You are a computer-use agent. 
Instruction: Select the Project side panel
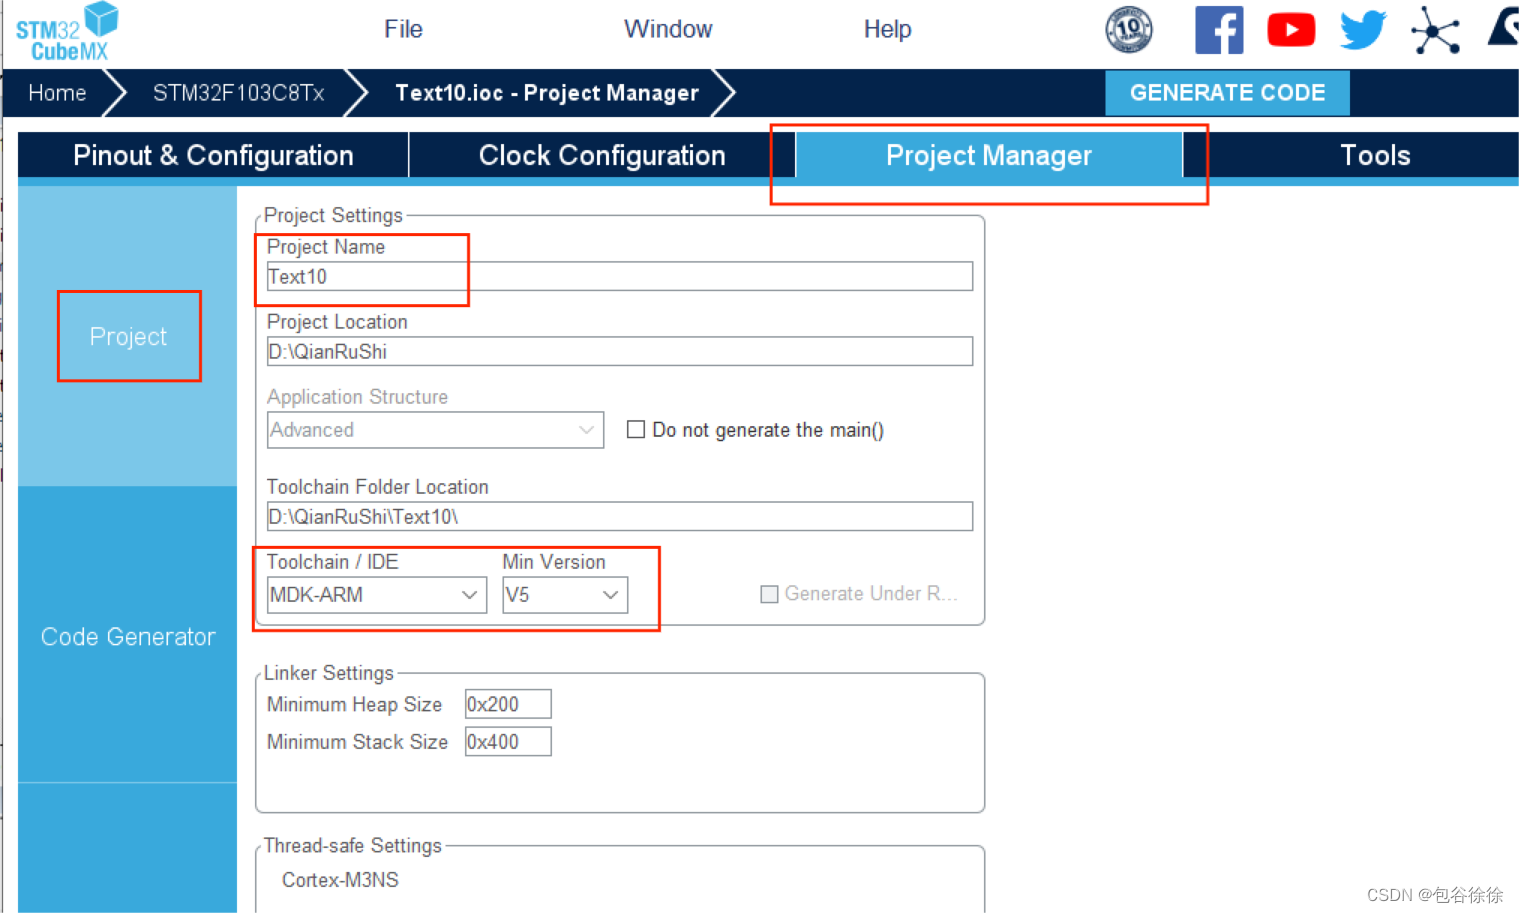(128, 336)
